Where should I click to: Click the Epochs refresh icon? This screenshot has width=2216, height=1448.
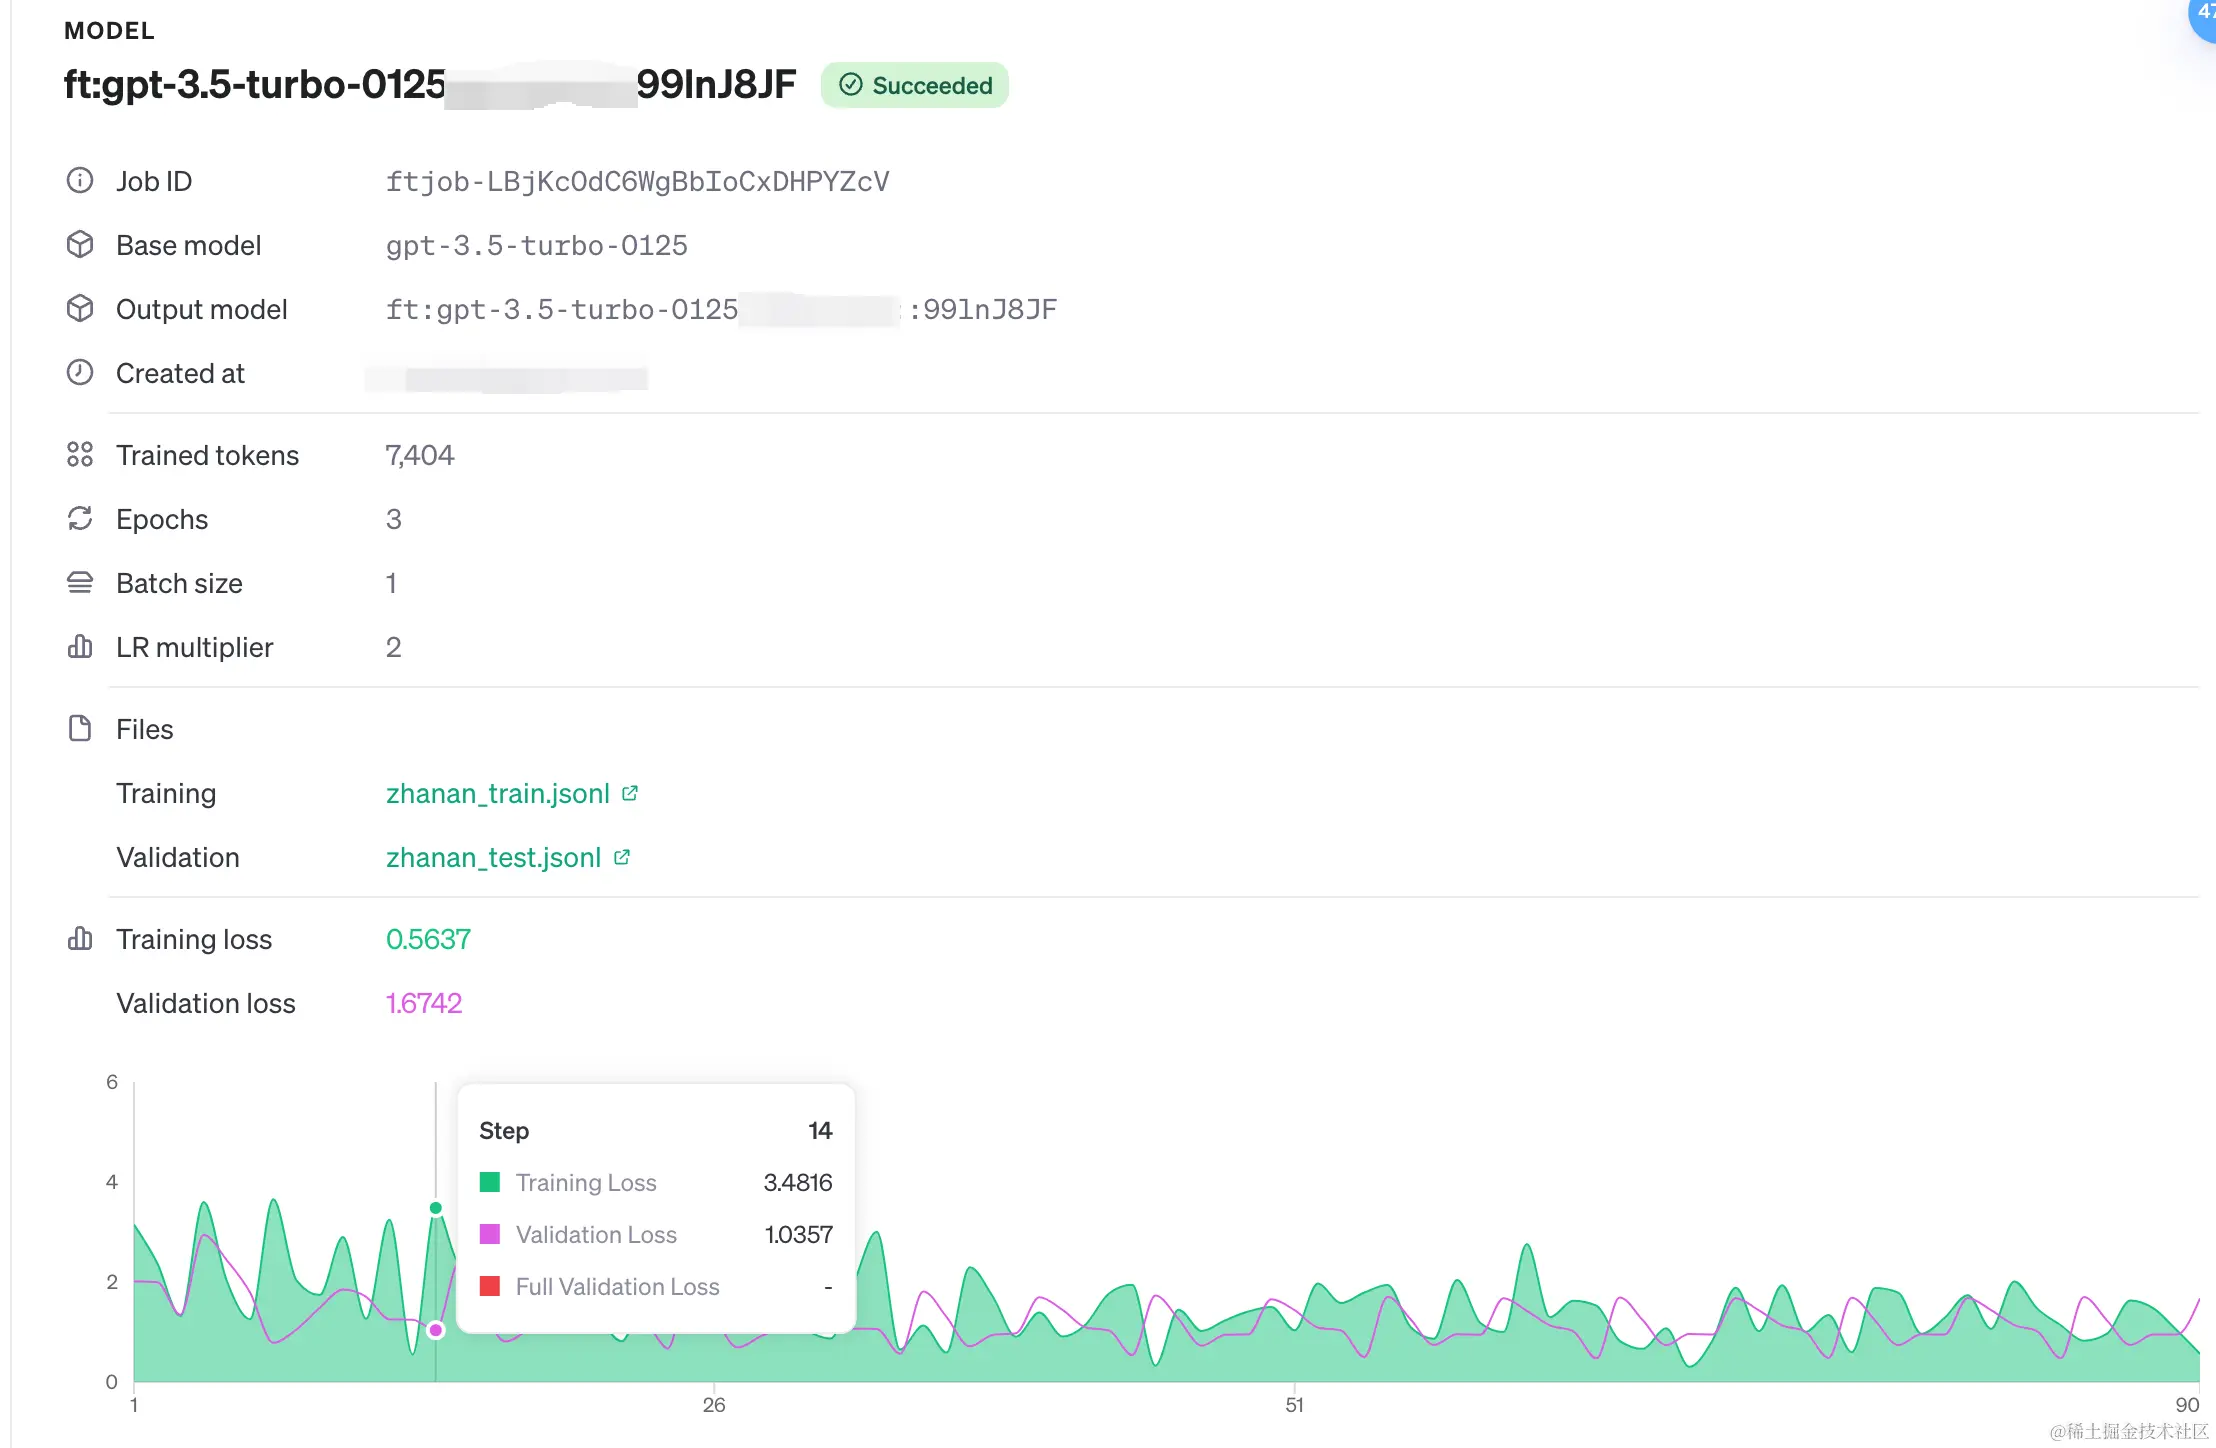[80, 519]
